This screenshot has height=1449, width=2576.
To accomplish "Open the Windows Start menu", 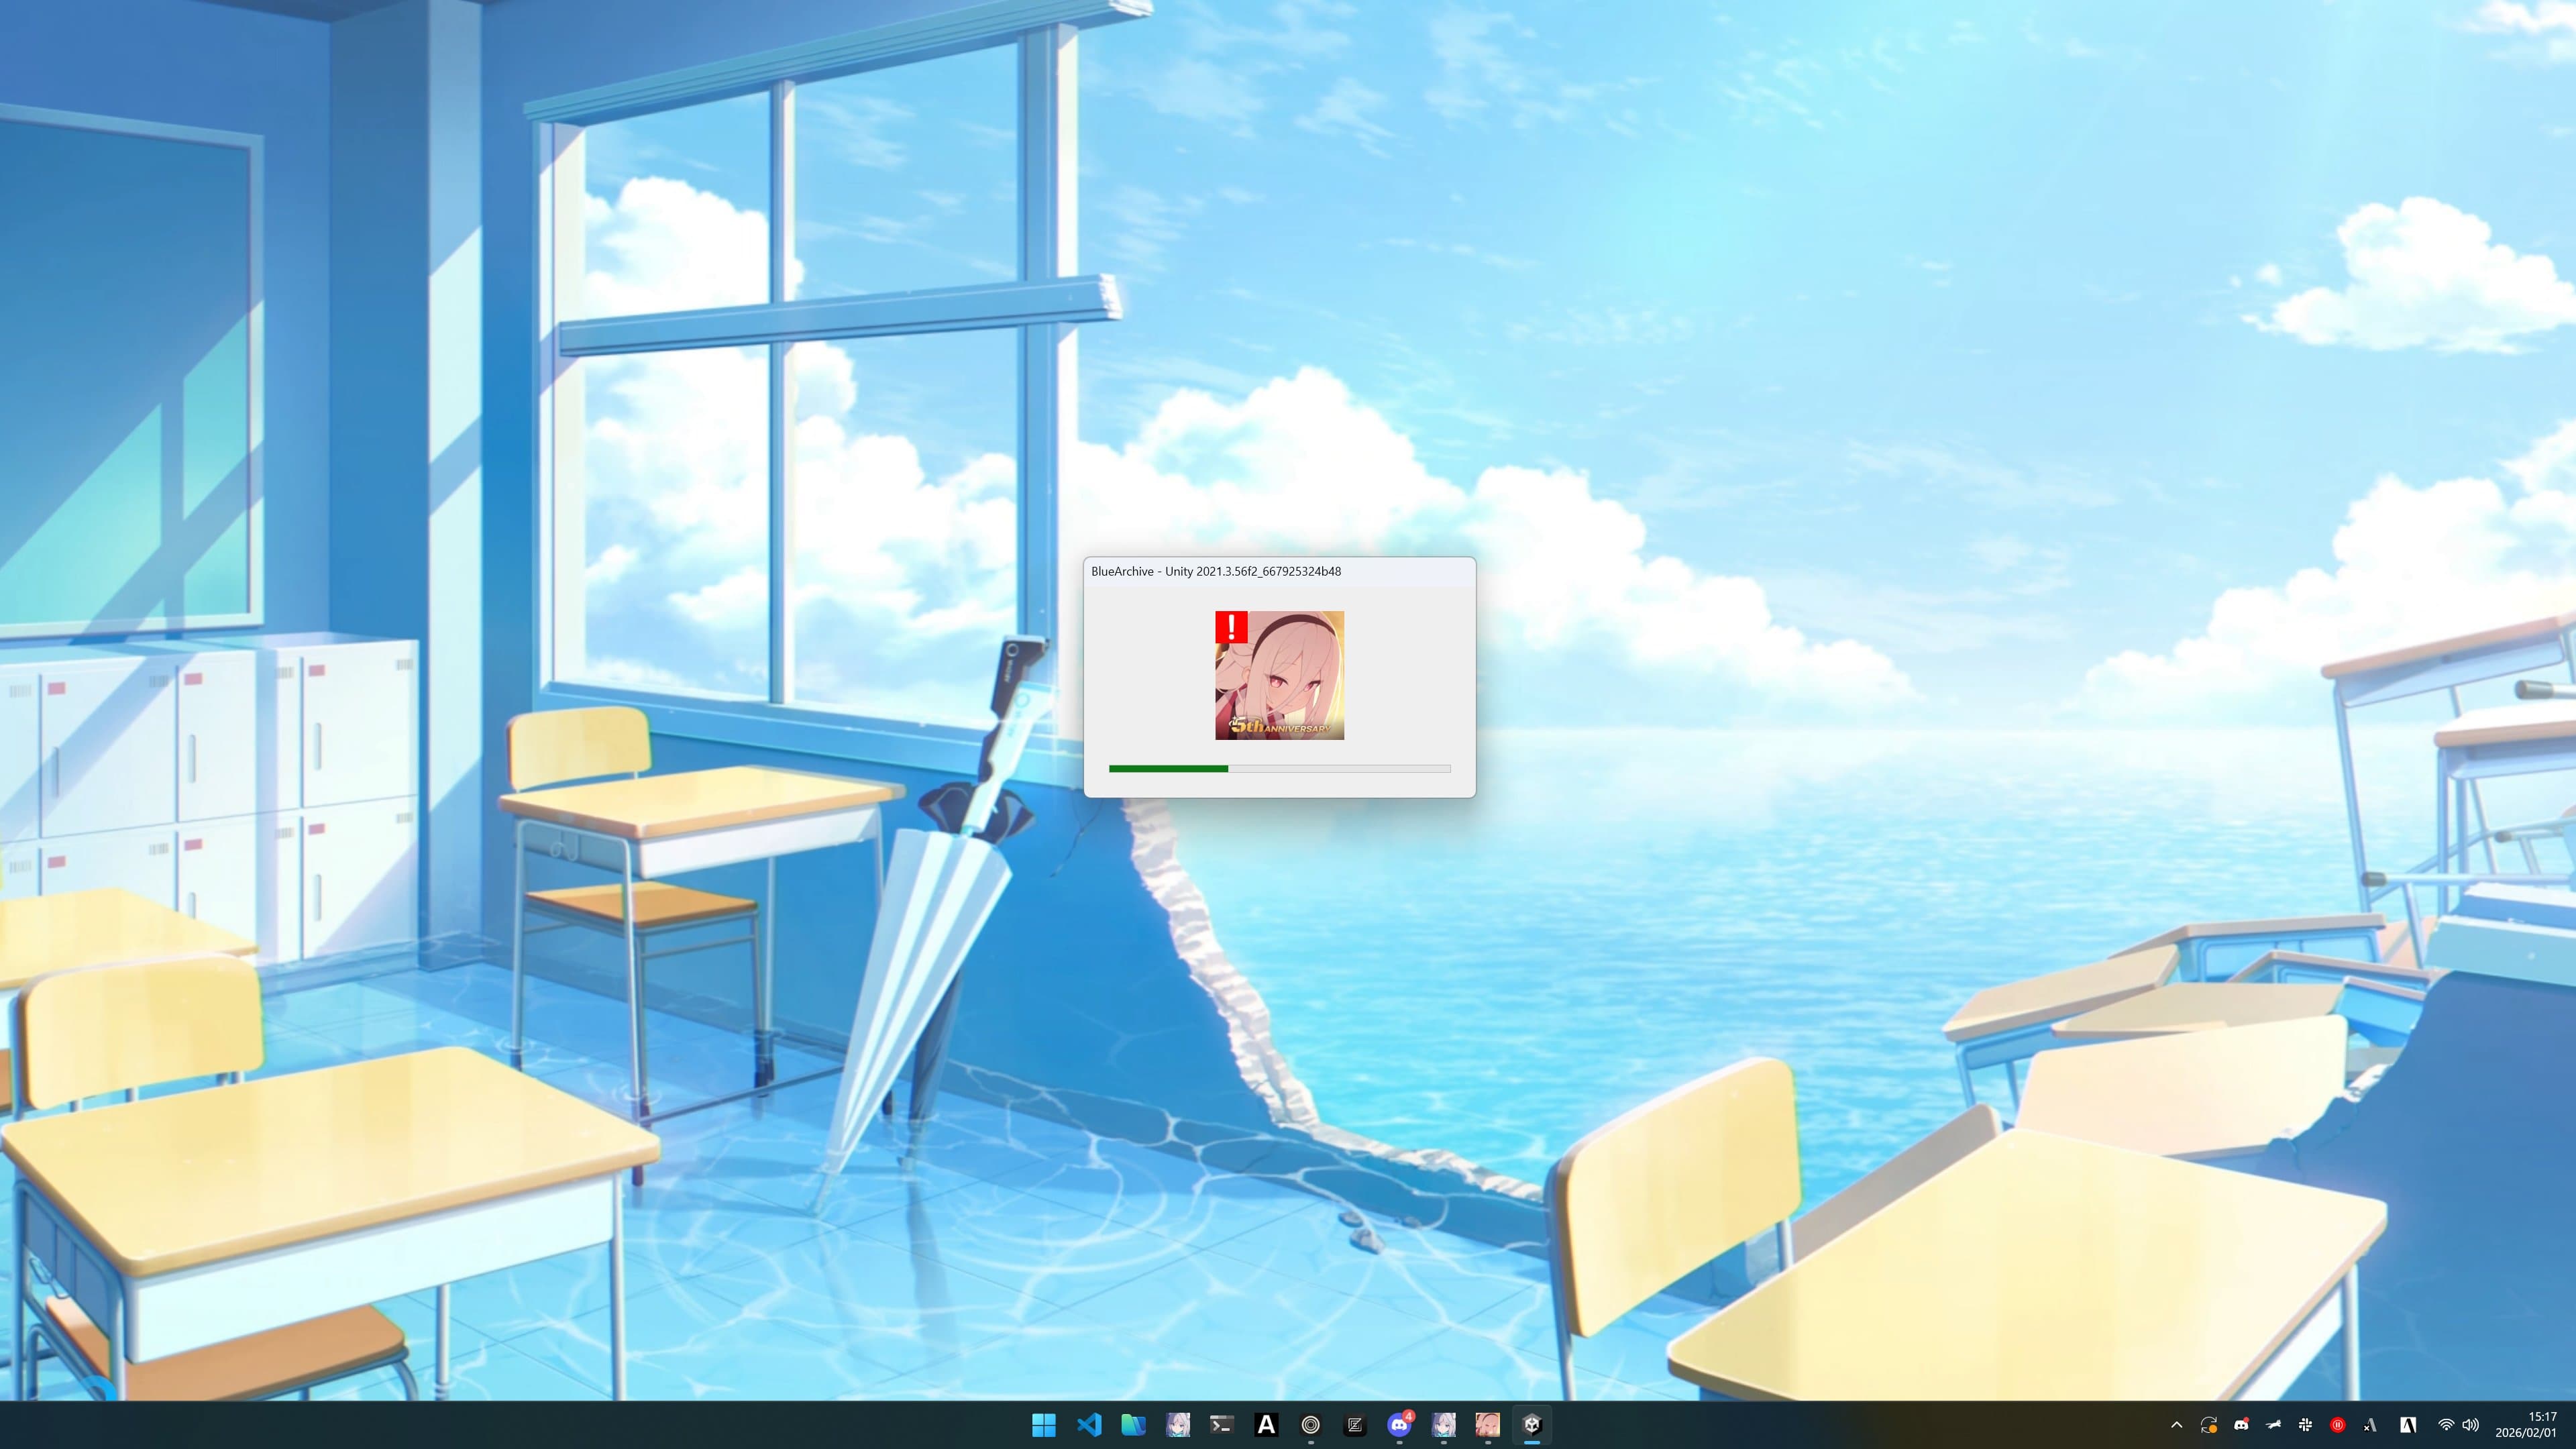I will pyautogui.click(x=1044, y=1425).
